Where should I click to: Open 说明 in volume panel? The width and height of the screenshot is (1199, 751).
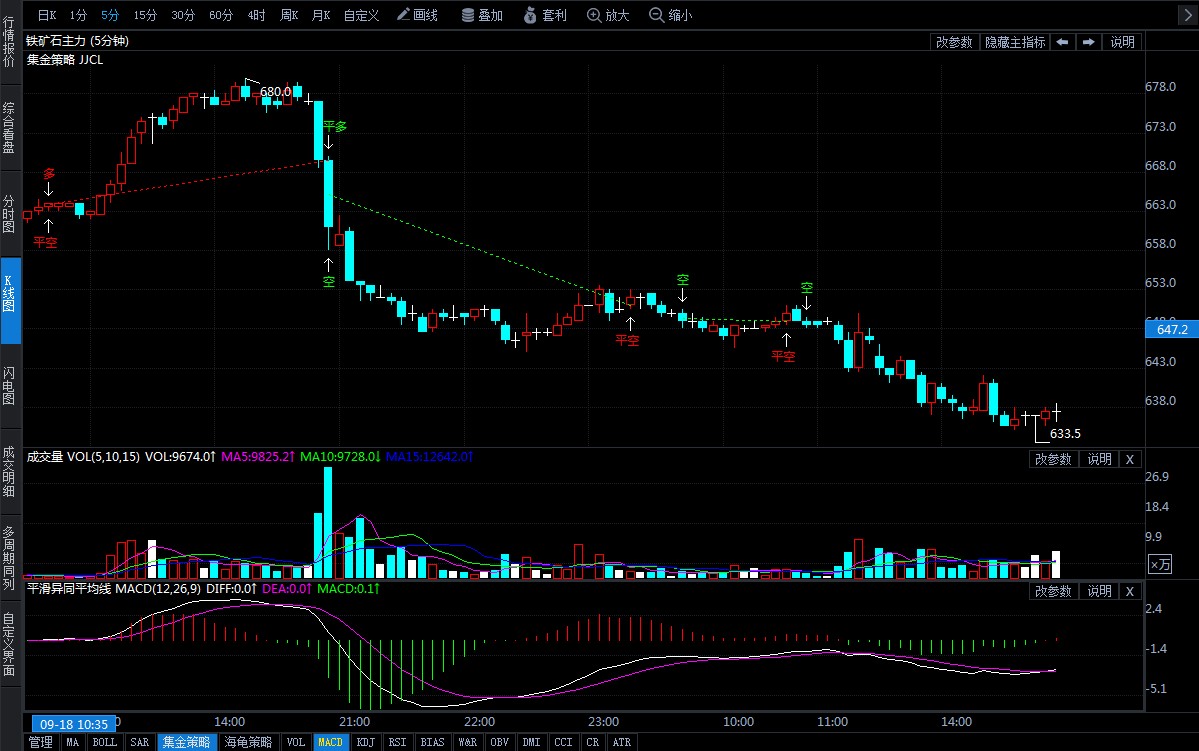click(1099, 460)
